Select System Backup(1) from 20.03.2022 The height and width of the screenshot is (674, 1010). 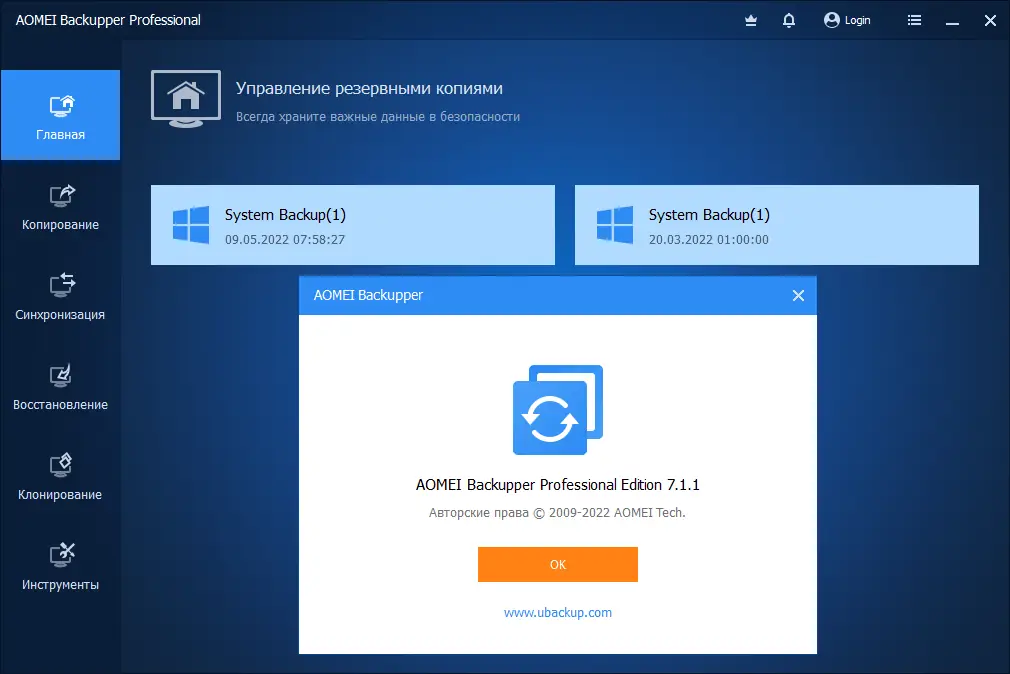tap(776, 225)
